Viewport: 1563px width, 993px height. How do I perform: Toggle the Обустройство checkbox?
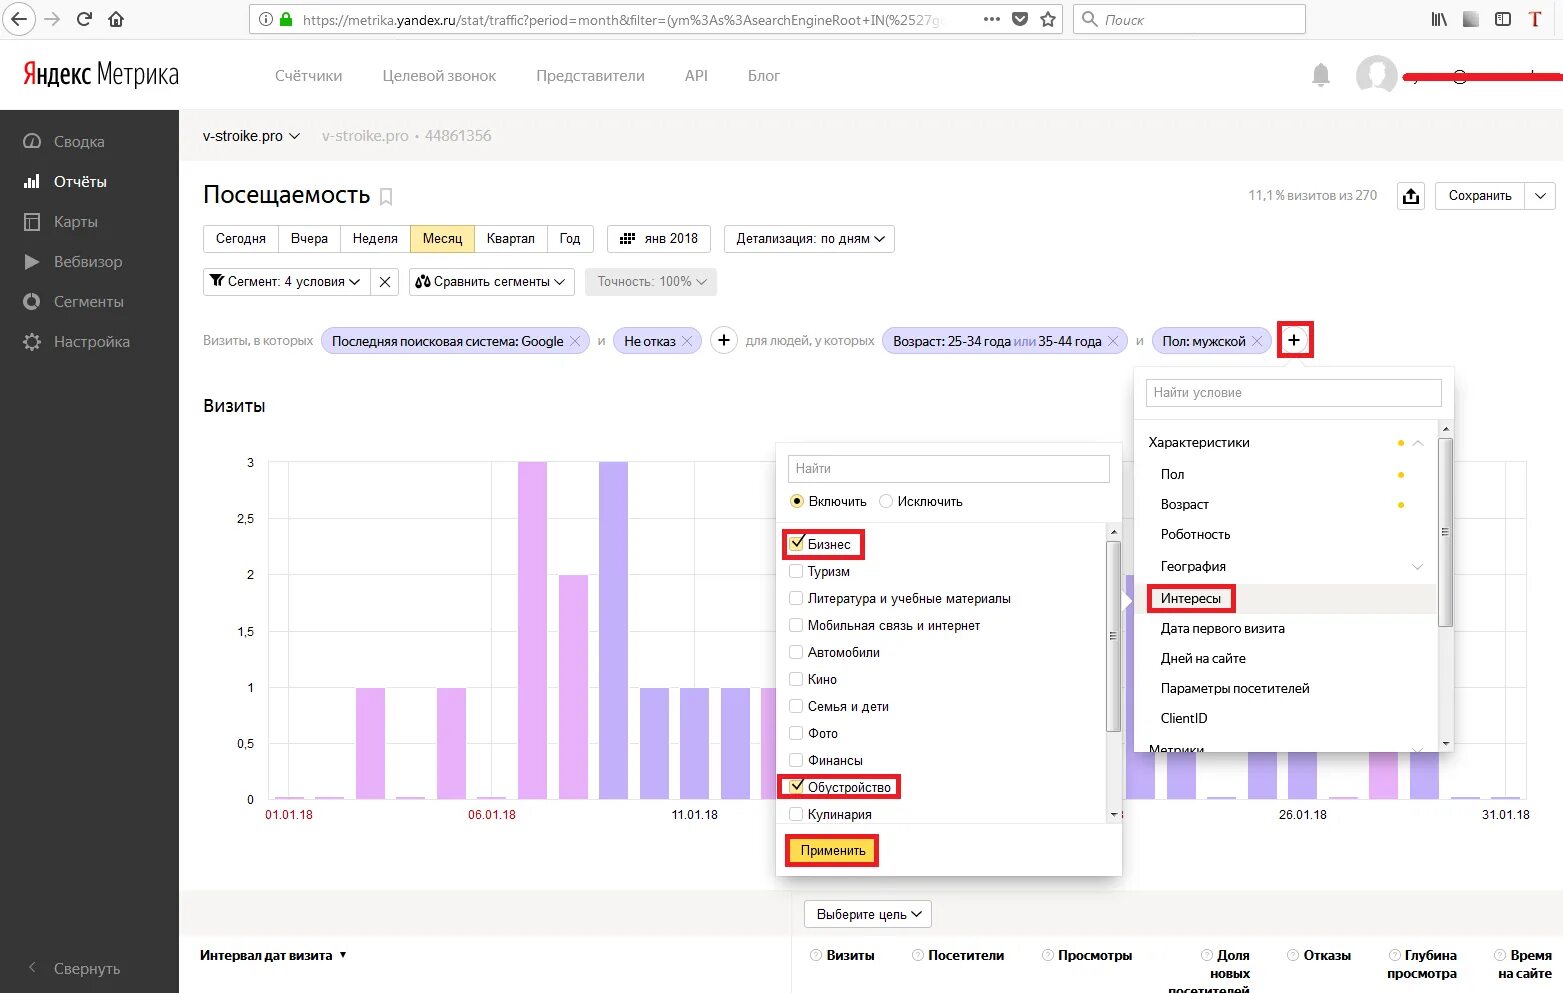pos(796,787)
